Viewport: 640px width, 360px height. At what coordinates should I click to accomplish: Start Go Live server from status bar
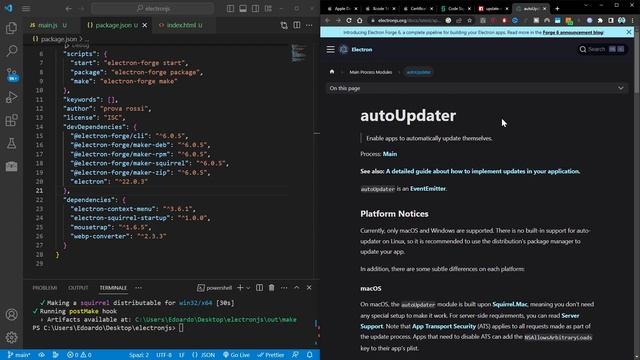coord(236,355)
